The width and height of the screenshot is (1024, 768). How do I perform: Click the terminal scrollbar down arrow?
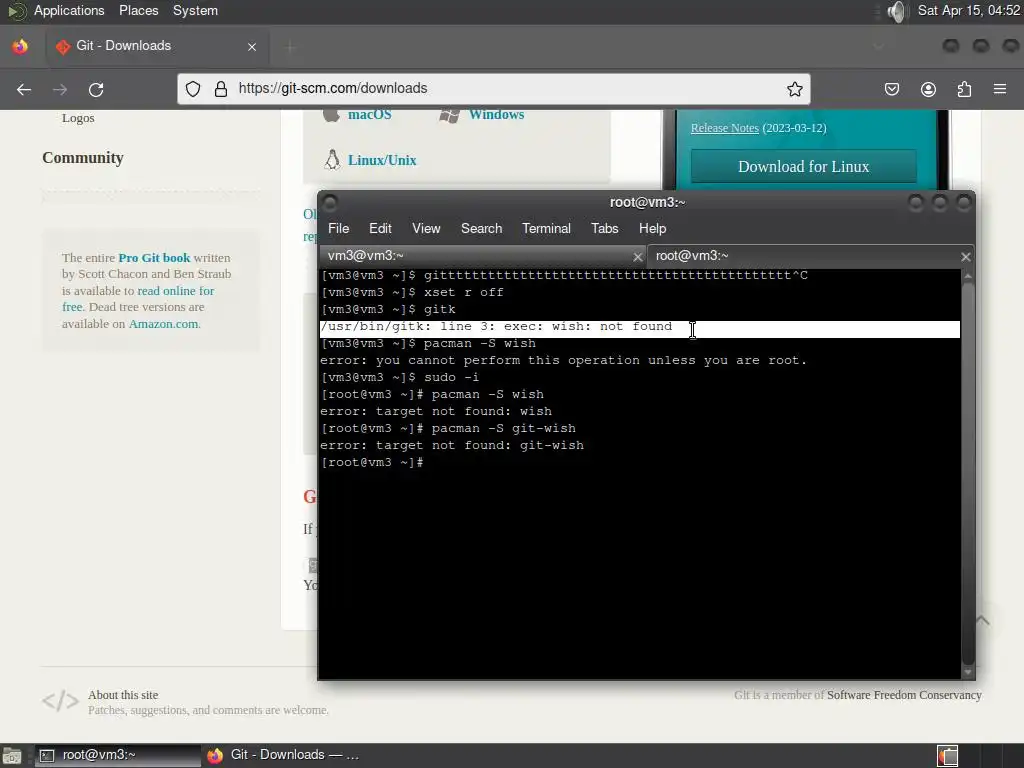tap(968, 671)
